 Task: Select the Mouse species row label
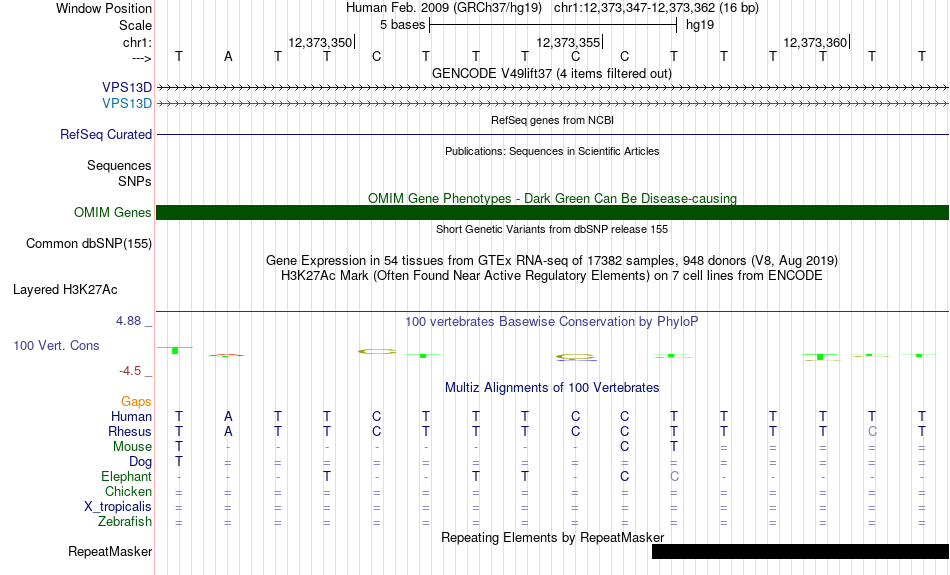[133, 447]
